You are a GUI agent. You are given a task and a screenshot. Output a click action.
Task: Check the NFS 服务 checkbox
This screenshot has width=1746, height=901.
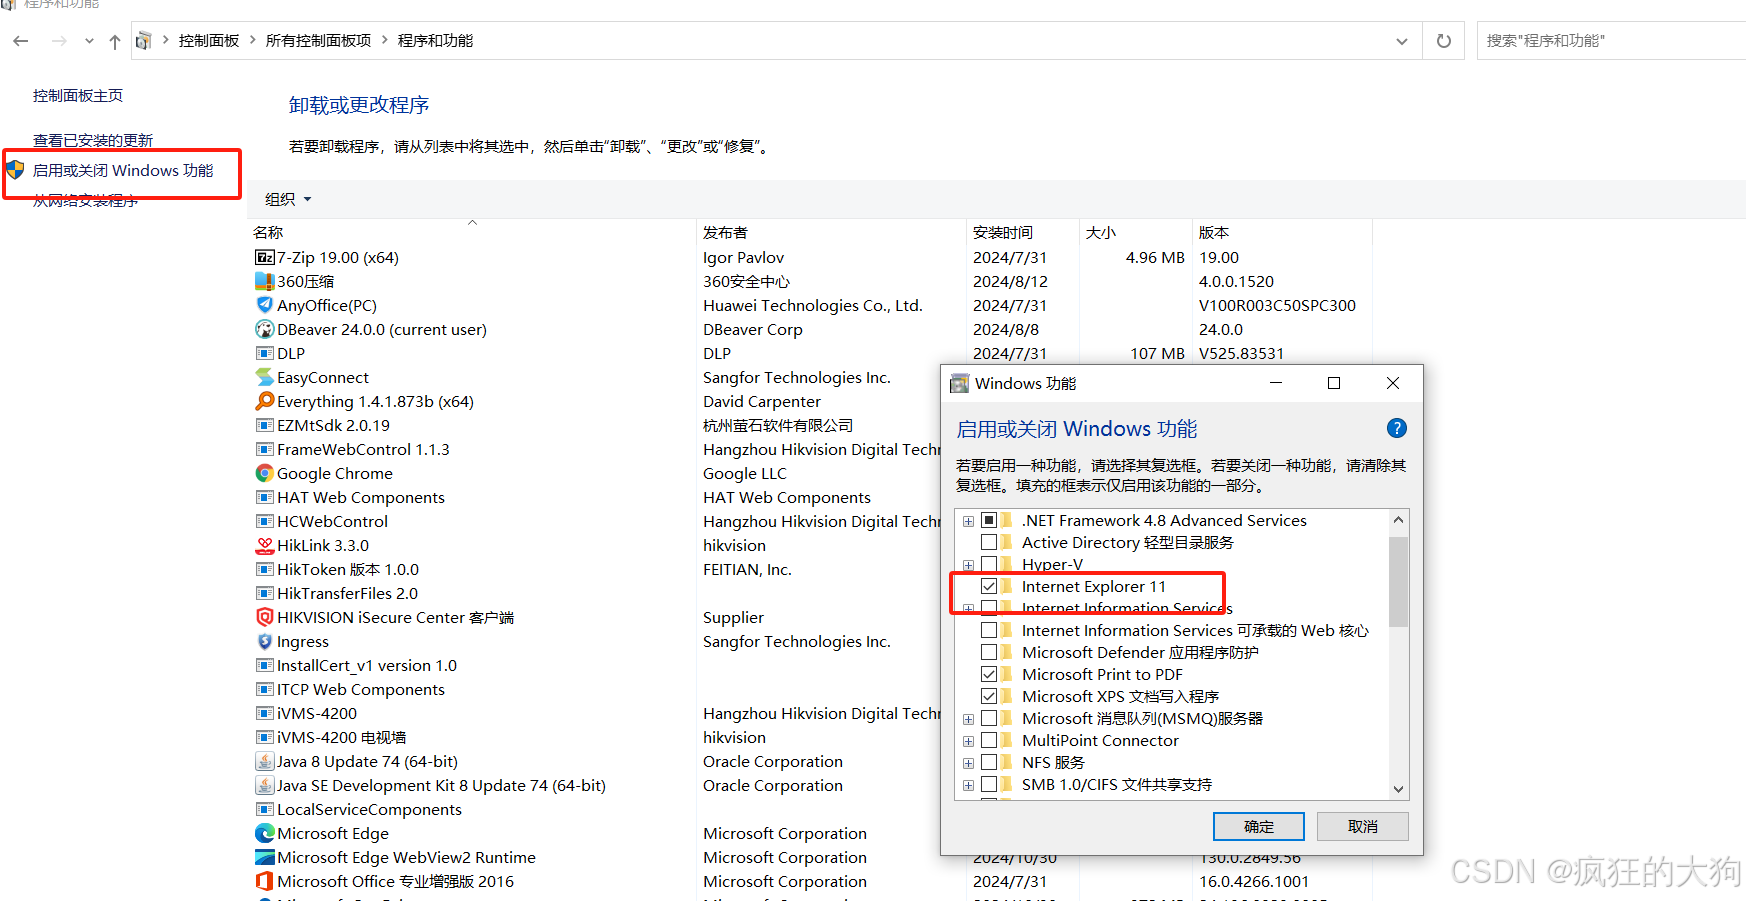pos(989,762)
